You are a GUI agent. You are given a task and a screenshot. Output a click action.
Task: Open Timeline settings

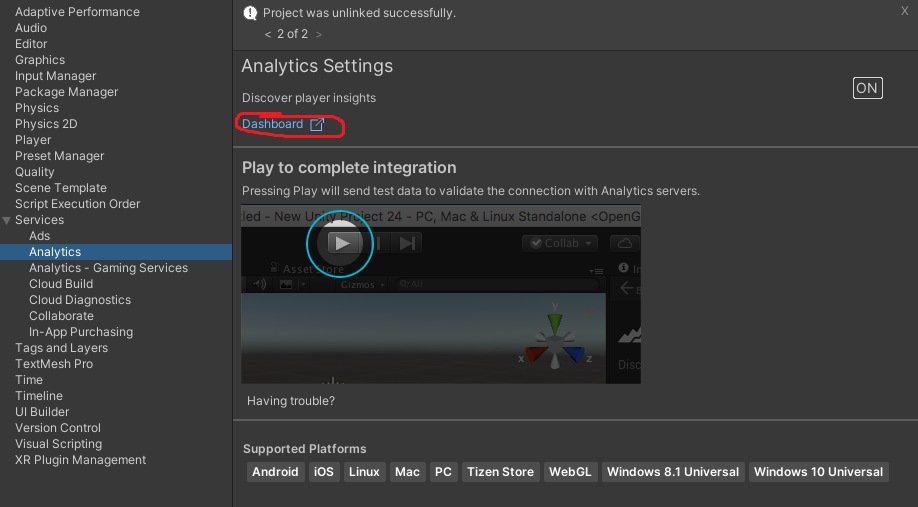(39, 396)
